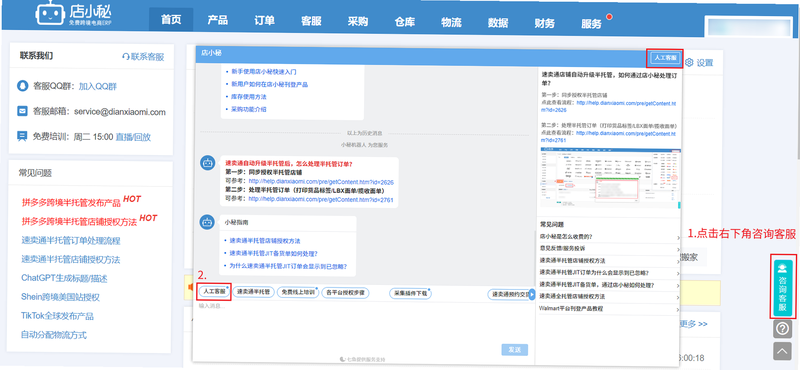The image size is (800, 370).
Task: Open help link ending id=2761 in chat message
Action: click(x=321, y=199)
